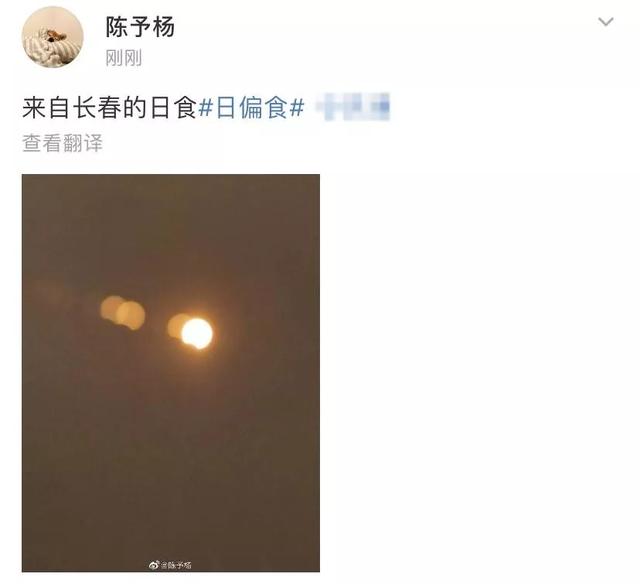Image resolution: width=640 pixels, height=584 pixels.
Task: Open the 陈予杨 username at top
Action: [x=140, y=27]
